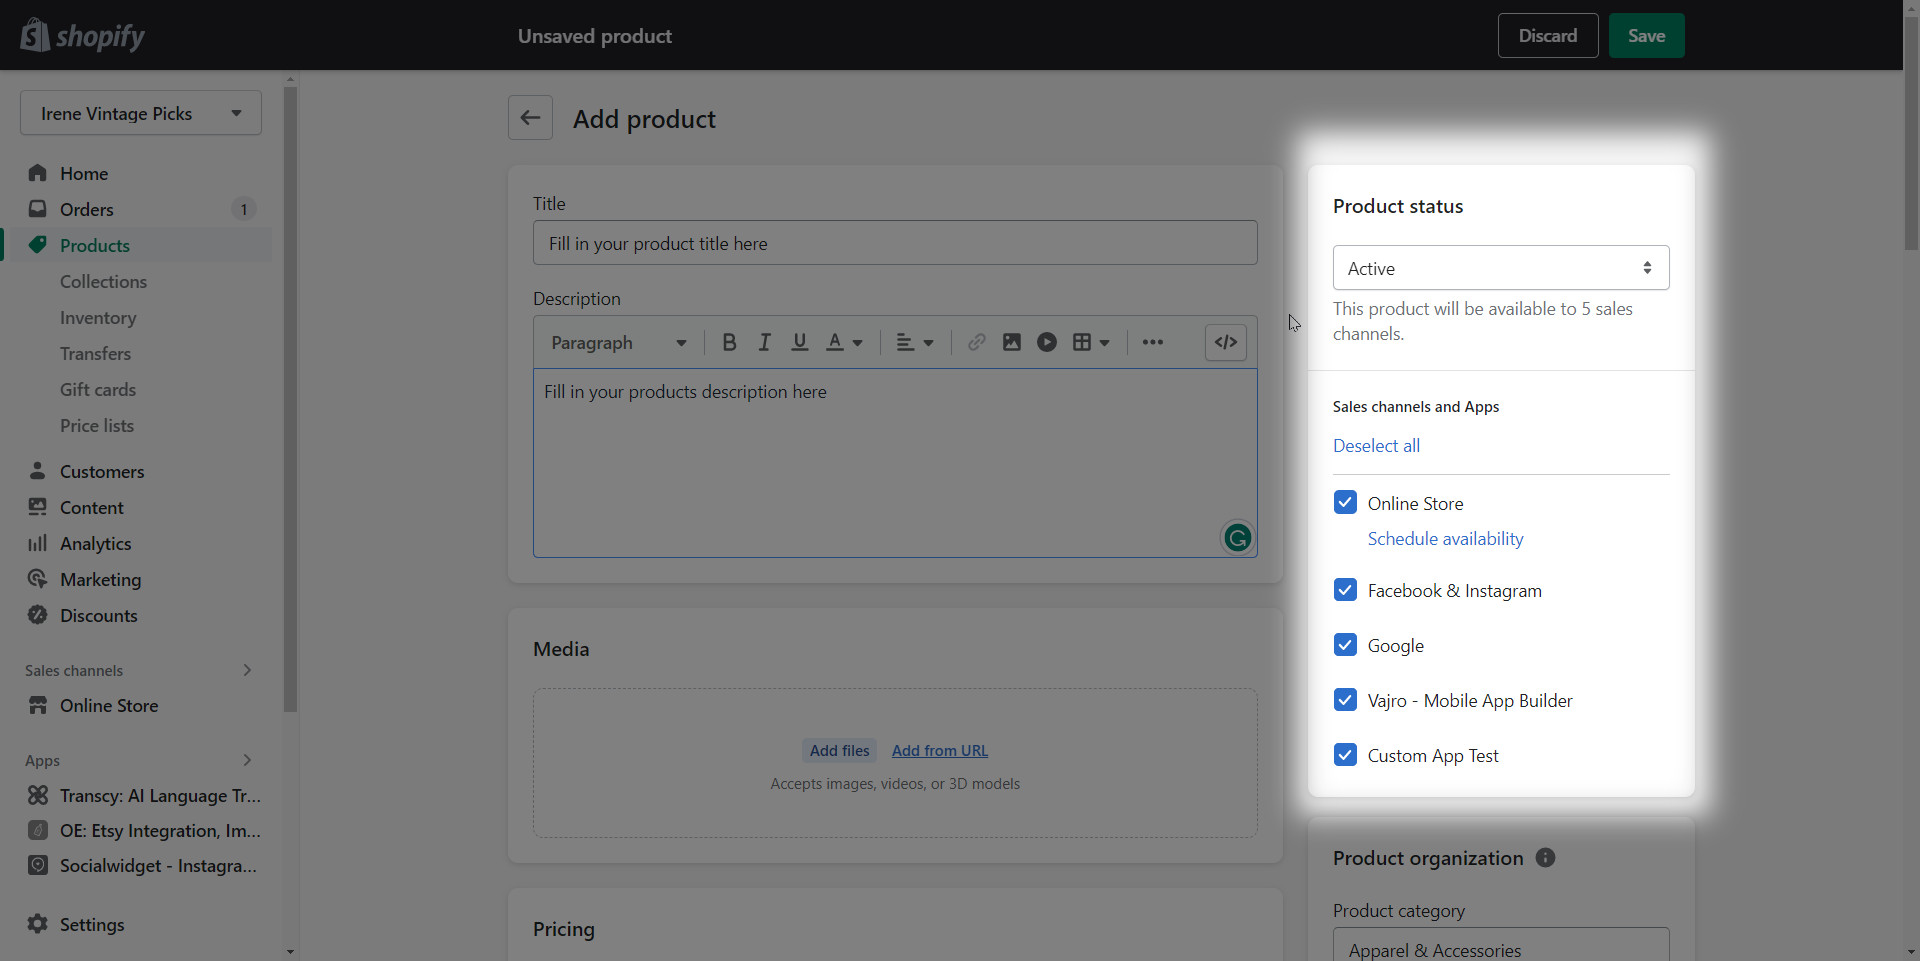Insert a video into description
1920x961 pixels.
[x=1046, y=343]
